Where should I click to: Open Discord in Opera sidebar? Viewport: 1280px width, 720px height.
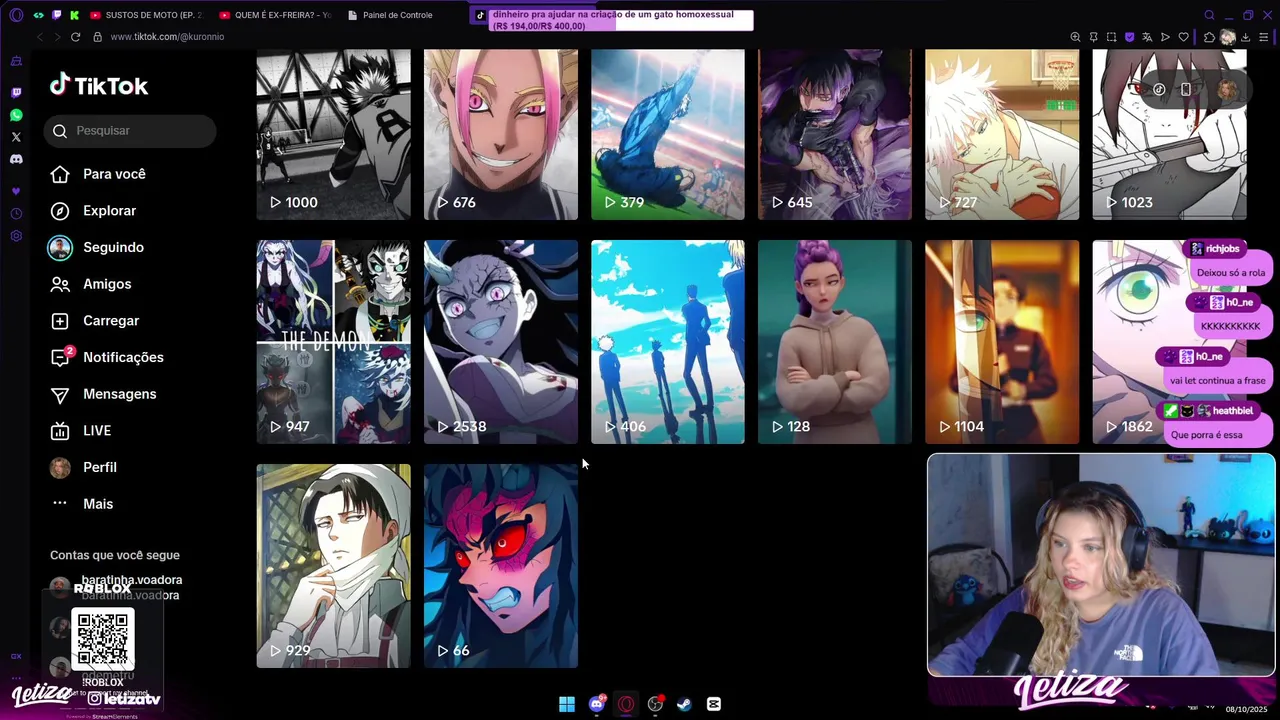pos(16,159)
